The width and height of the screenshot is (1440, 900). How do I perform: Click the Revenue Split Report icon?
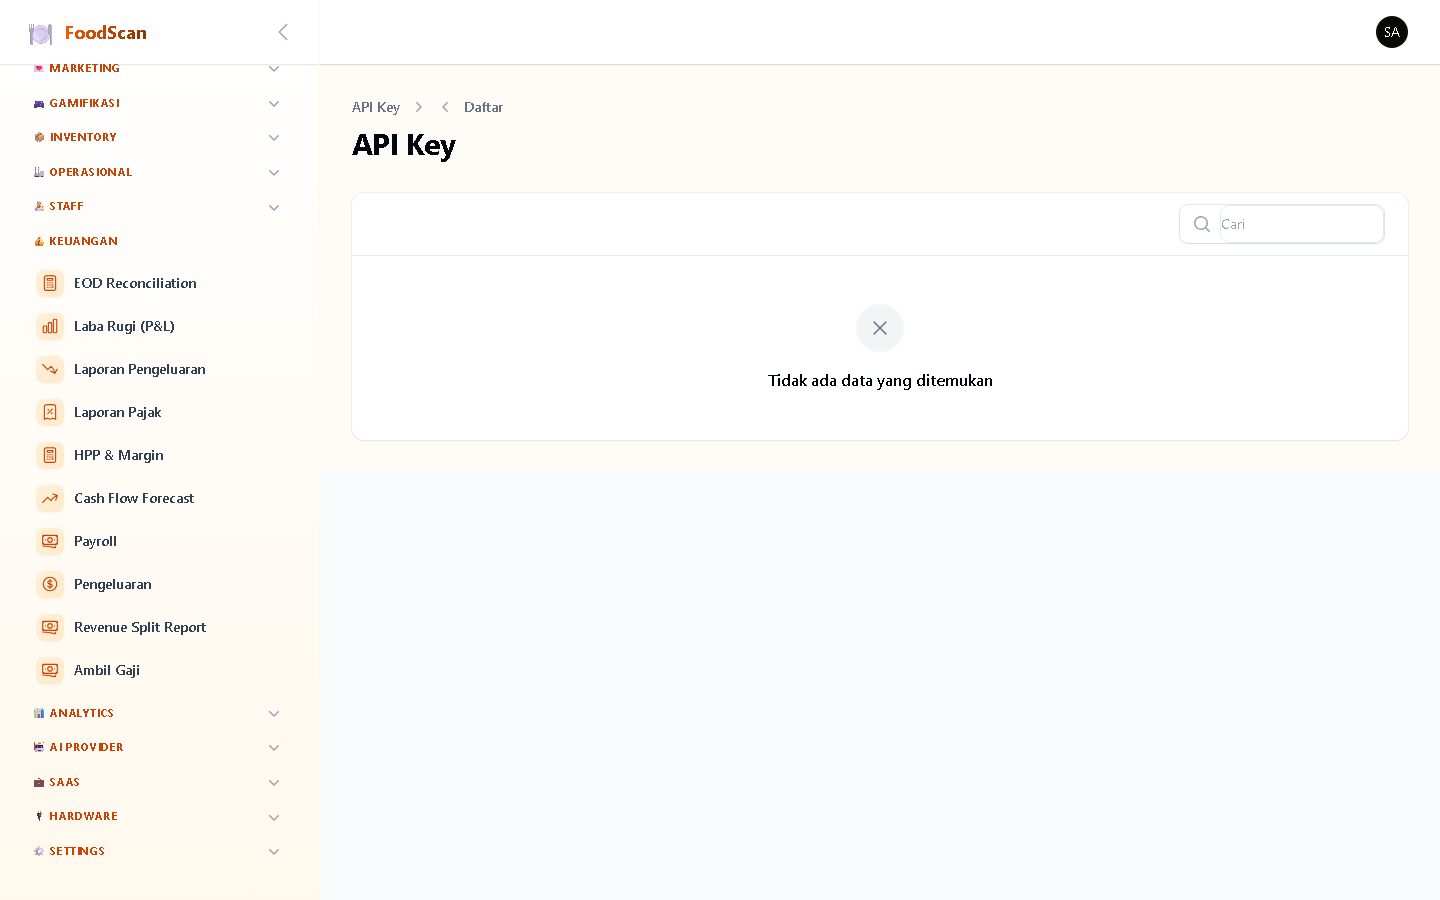point(50,627)
